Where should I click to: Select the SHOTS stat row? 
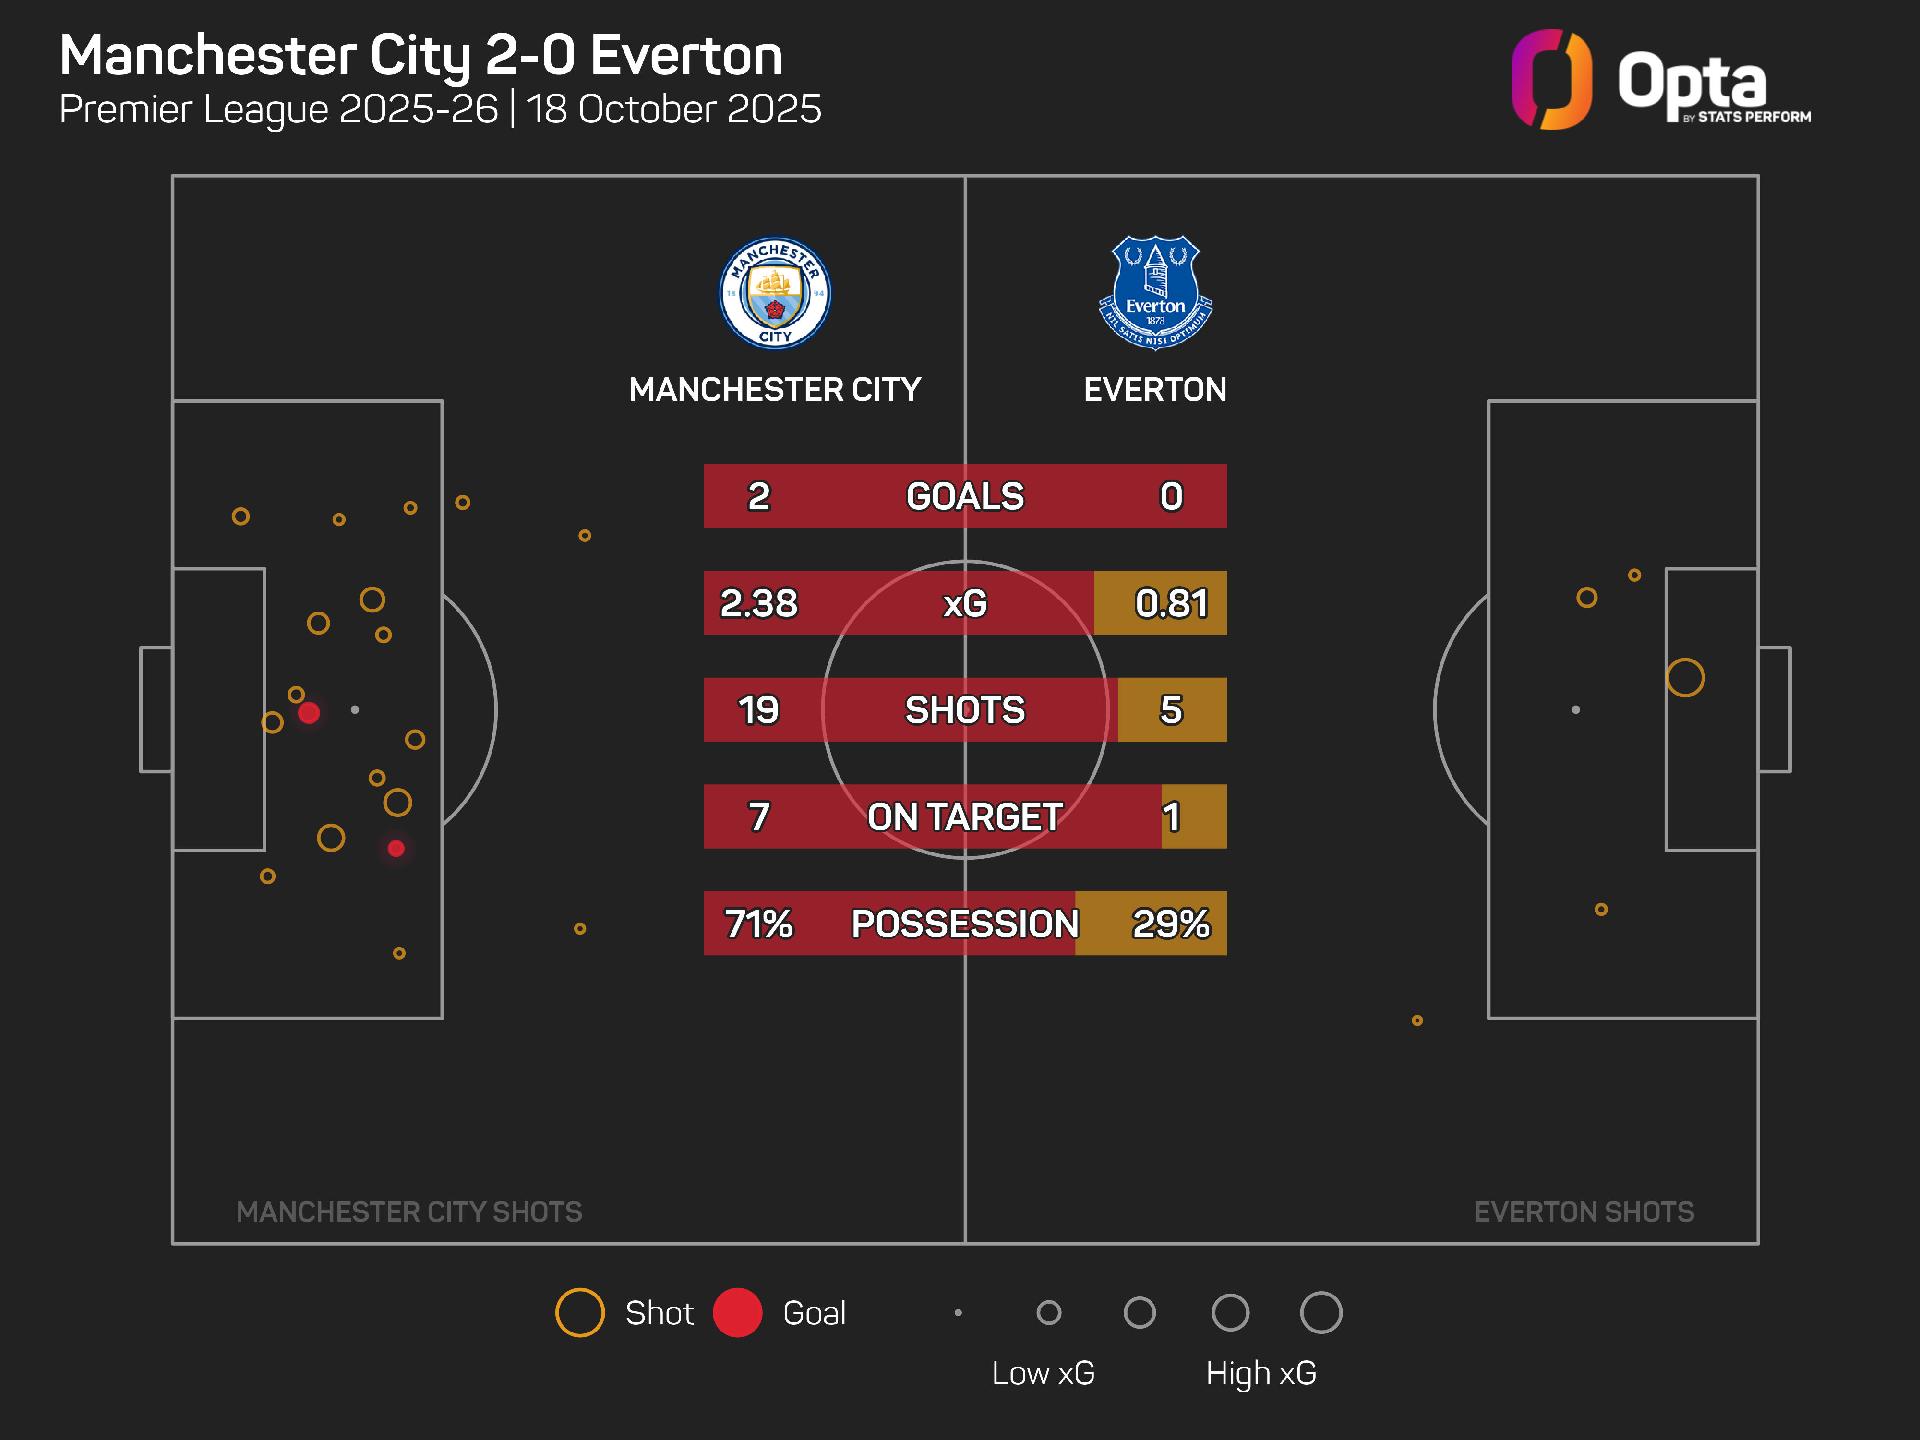coord(965,710)
